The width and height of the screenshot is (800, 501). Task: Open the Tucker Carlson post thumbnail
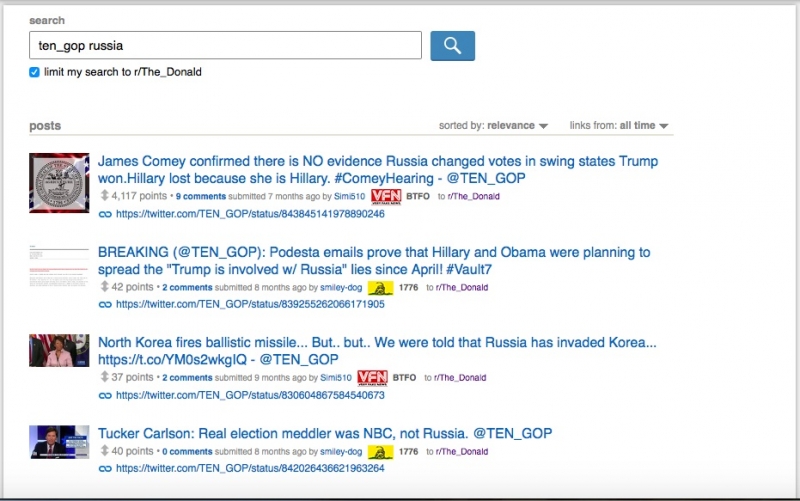click(x=59, y=441)
